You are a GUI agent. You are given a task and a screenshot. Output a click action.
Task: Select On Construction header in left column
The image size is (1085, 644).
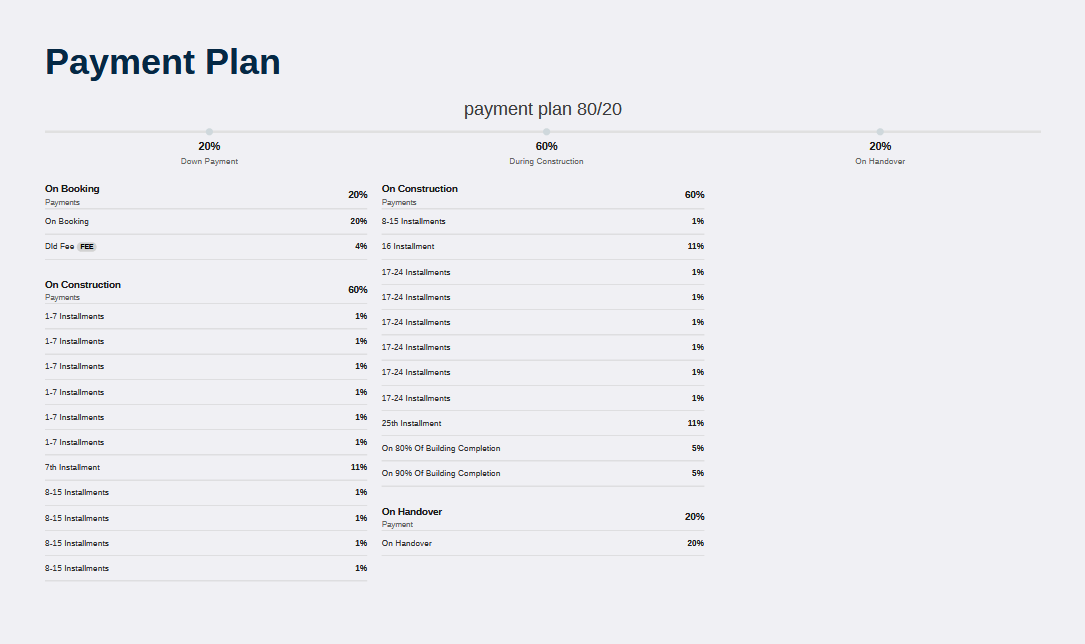point(206,290)
